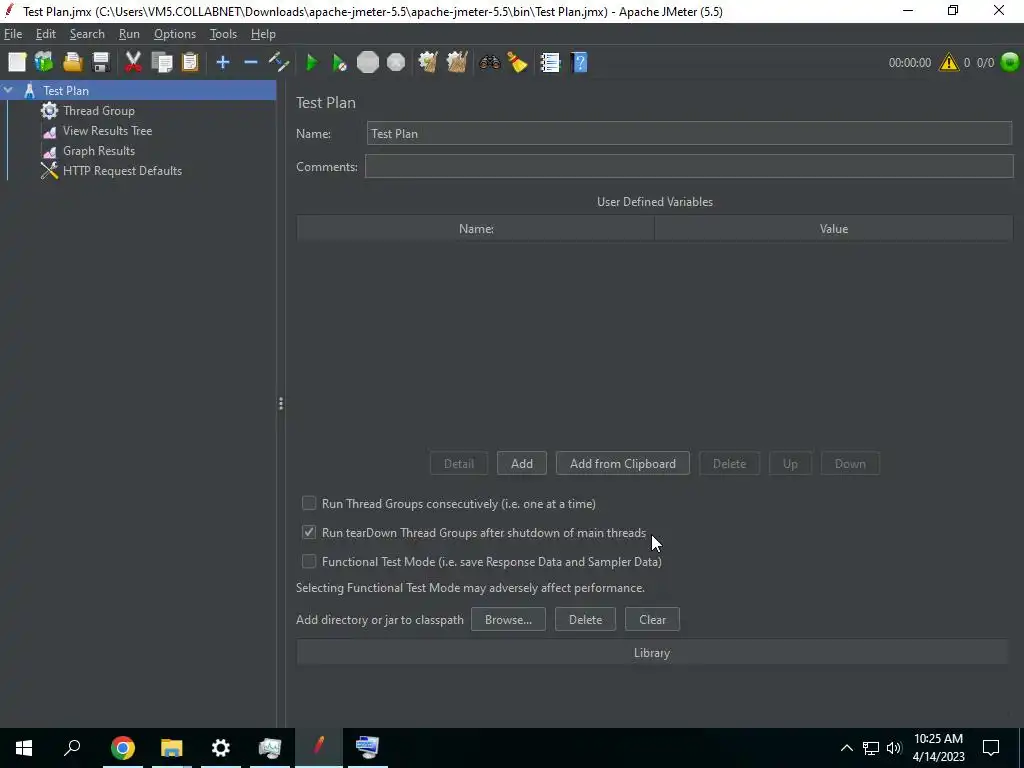Show log viewer via warning triangle icon
1024x768 pixels.
click(948, 63)
